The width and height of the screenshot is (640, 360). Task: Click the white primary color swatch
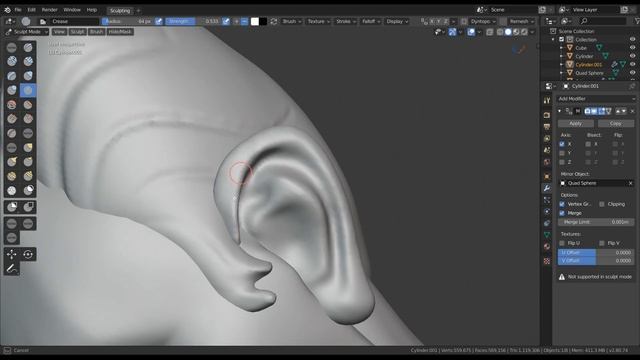[255, 21]
